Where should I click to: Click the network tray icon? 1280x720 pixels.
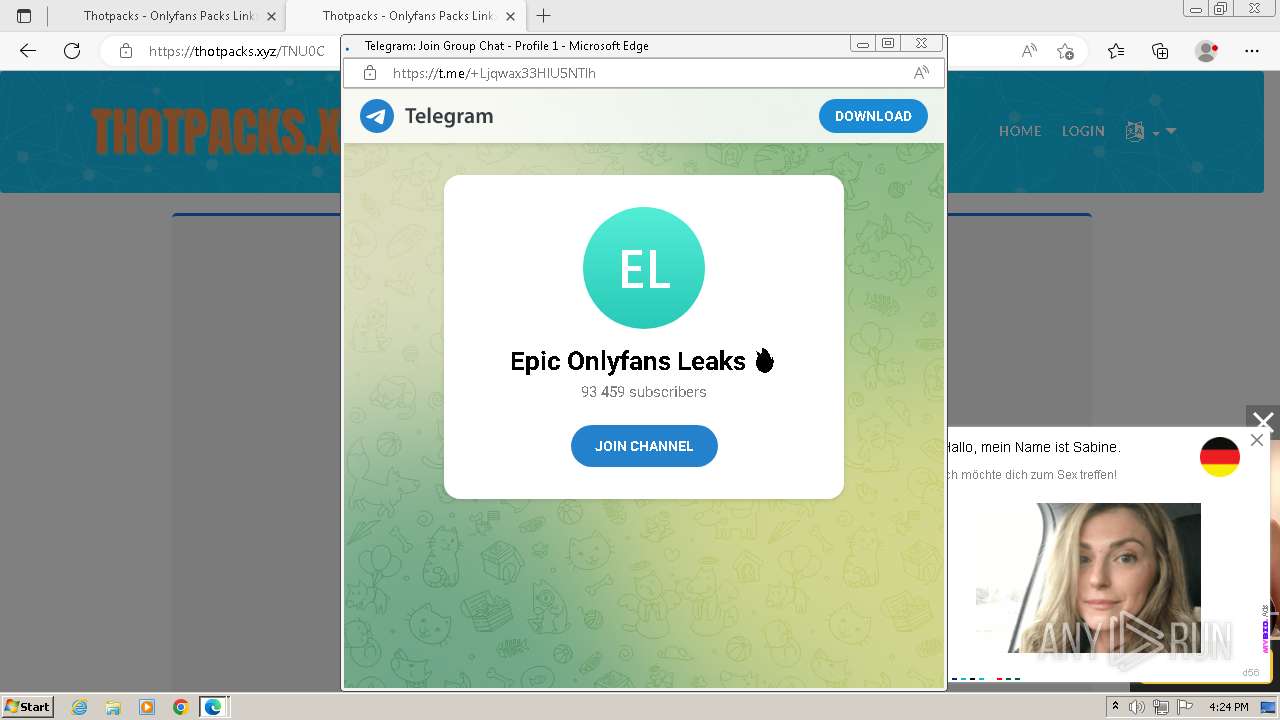[1161, 707]
